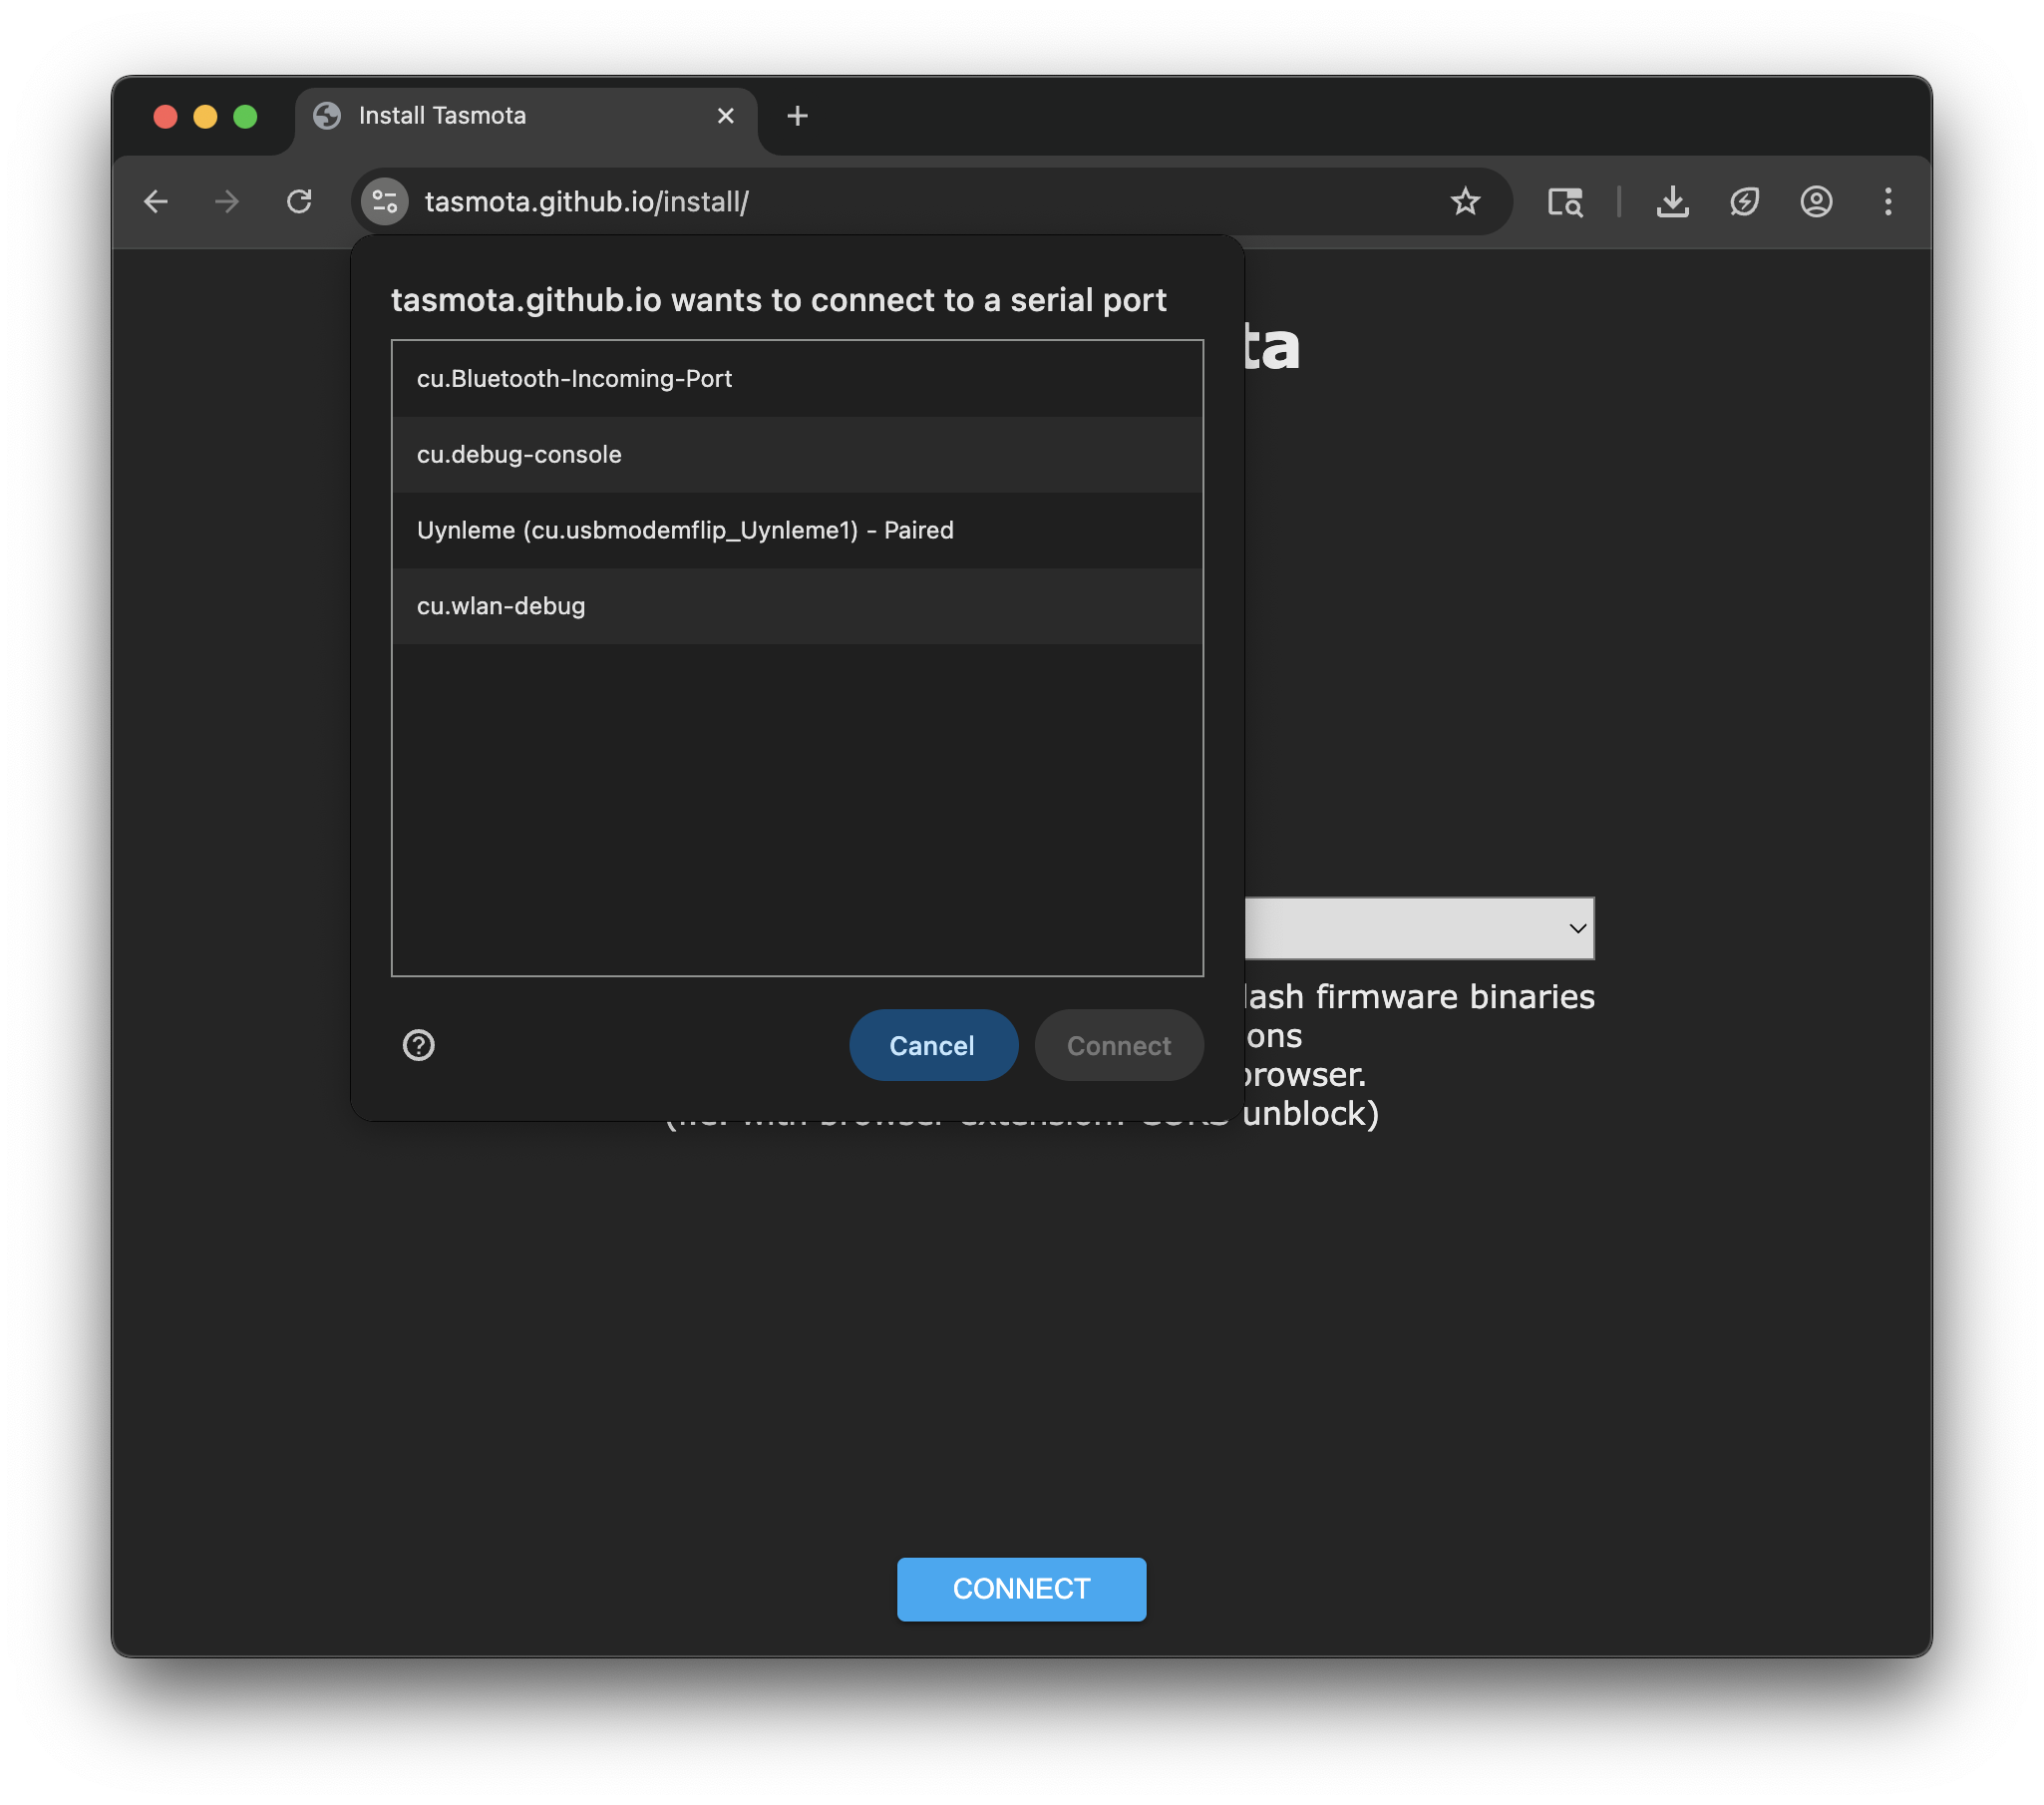Screen dimensions: 2044x1805
Task: Select cu.Bluetooth-Incoming-Port from list
Action: coord(796,379)
